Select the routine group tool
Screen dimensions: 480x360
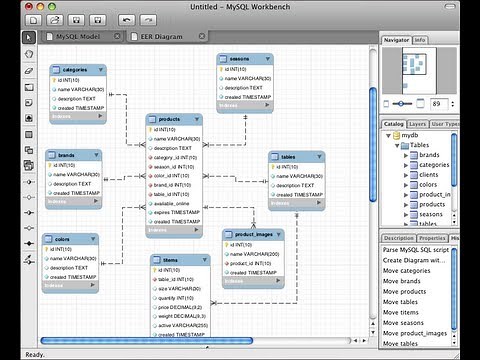[29, 165]
